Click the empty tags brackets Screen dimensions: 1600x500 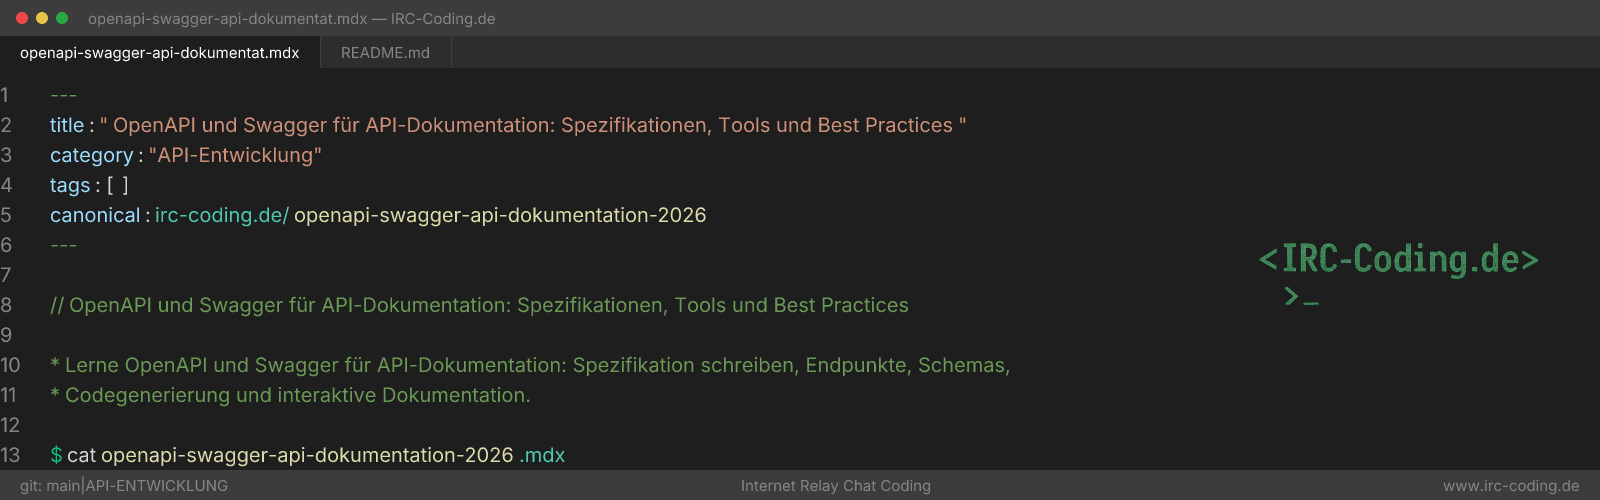118,185
